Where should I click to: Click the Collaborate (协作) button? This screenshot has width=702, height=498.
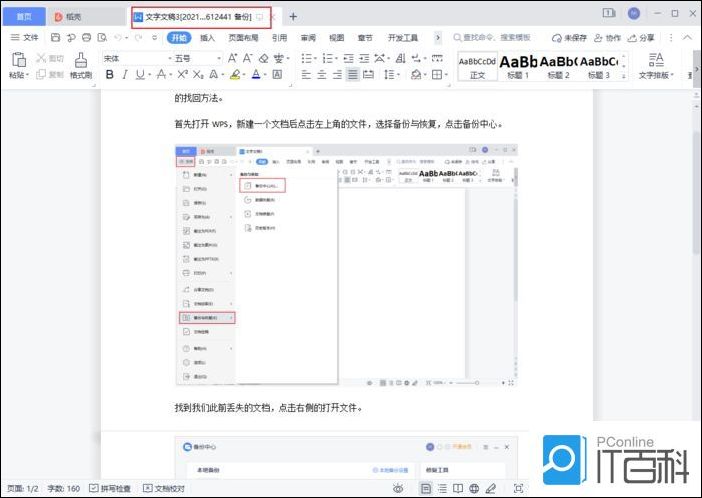point(607,38)
